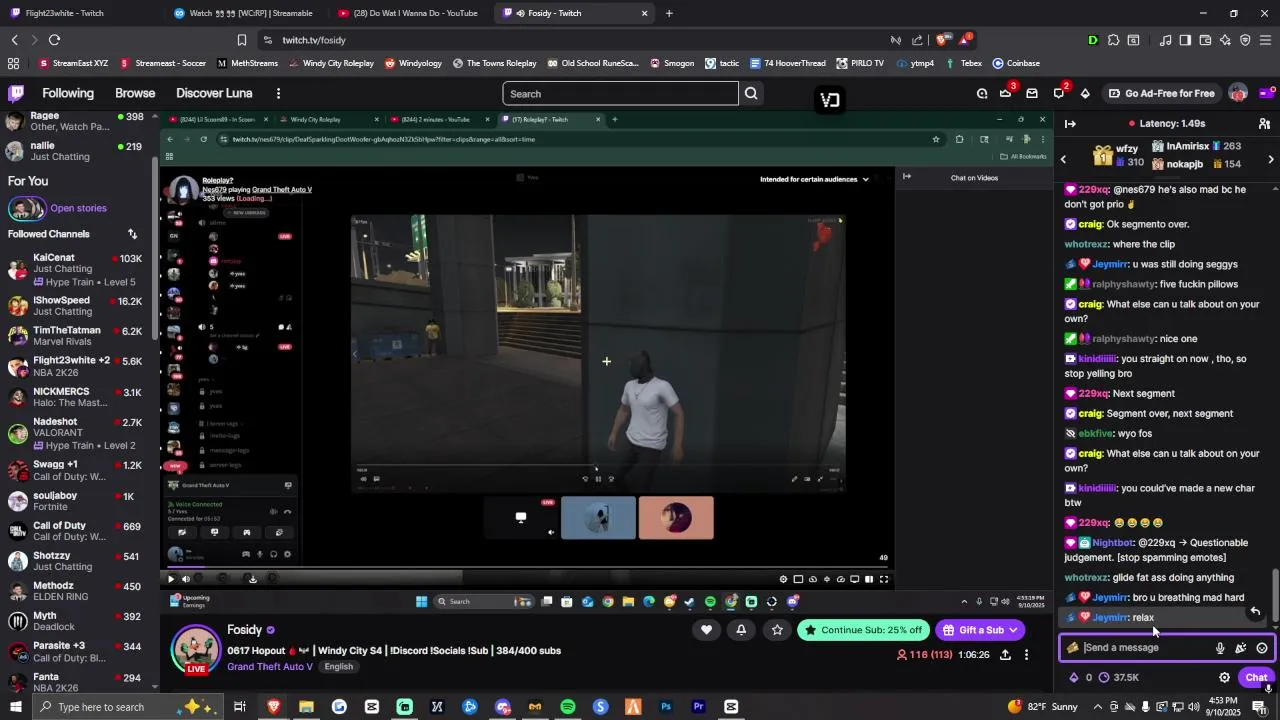The height and width of the screenshot is (720, 1280).
Task: Open Spotify from the Windows taskbar
Action: tap(568, 707)
